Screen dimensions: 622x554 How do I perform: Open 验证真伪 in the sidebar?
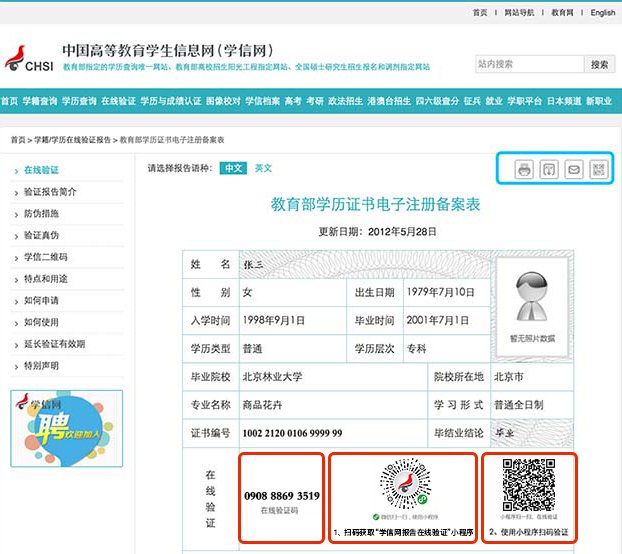[x=41, y=235]
